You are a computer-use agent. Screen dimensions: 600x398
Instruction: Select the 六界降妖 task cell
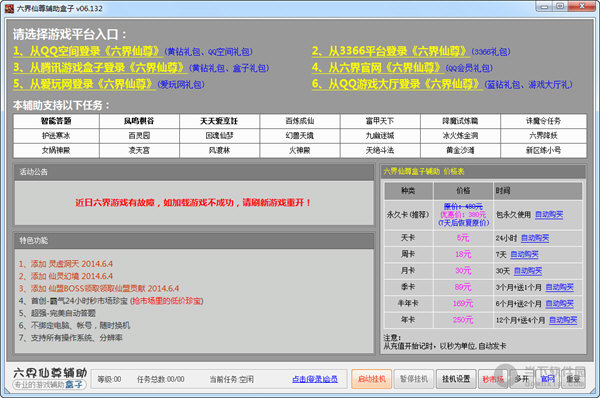[x=543, y=135]
